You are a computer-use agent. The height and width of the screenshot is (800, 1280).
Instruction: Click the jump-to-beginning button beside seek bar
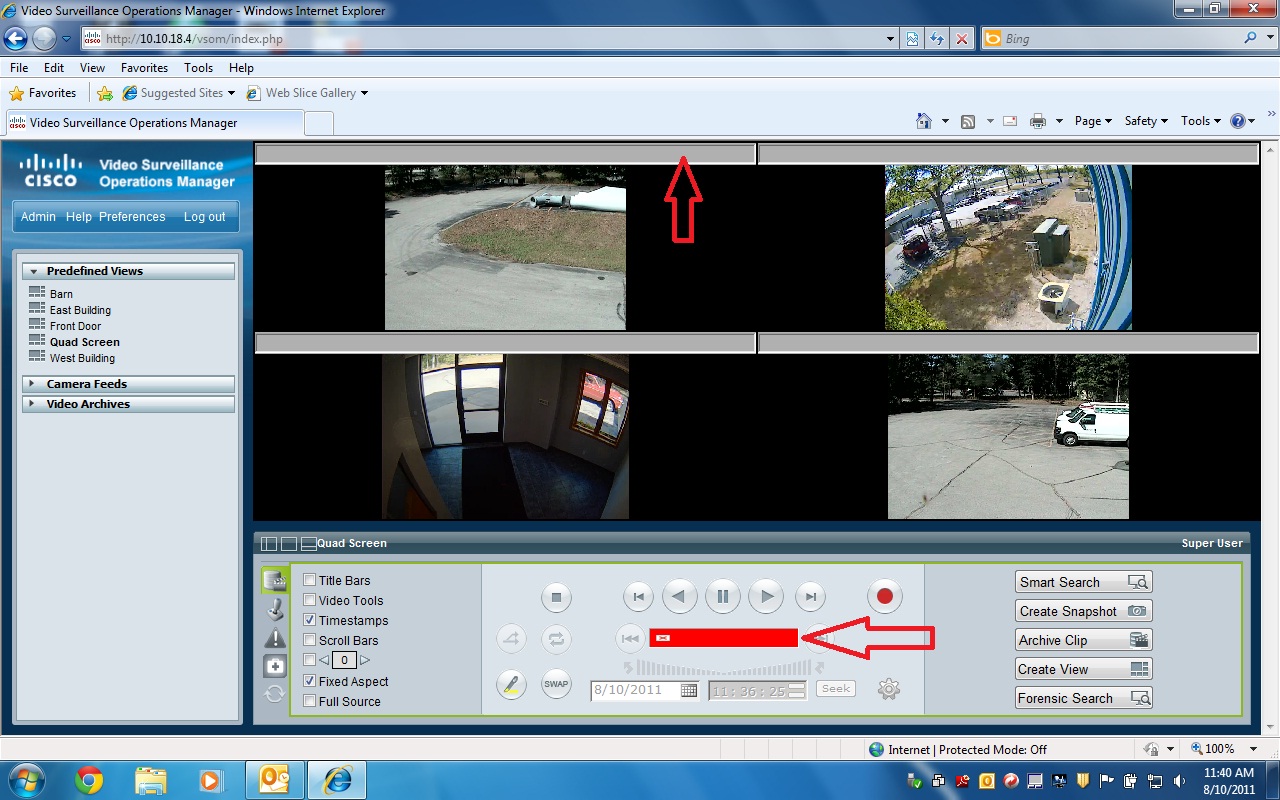coord(629,638)
